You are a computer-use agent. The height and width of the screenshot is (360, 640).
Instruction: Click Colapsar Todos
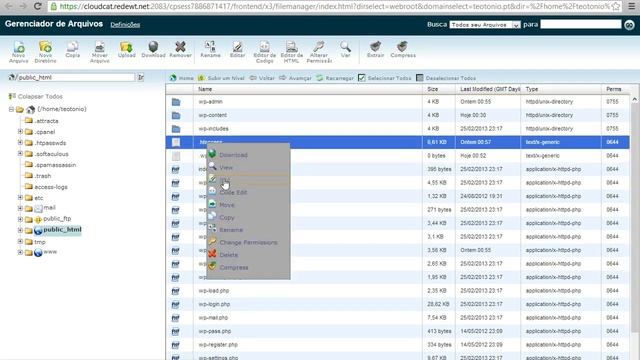click(36, 96)
